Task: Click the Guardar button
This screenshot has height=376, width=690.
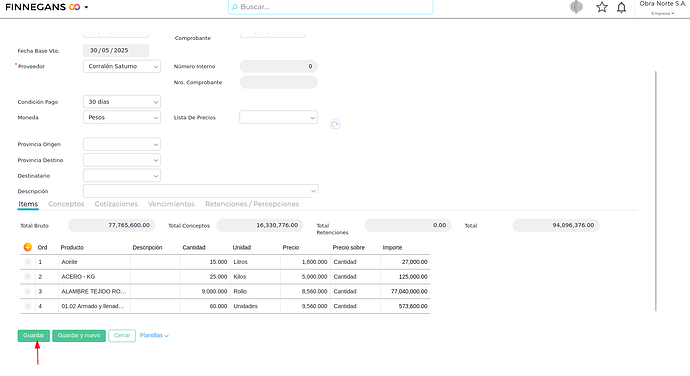Action: coord(33,335)
